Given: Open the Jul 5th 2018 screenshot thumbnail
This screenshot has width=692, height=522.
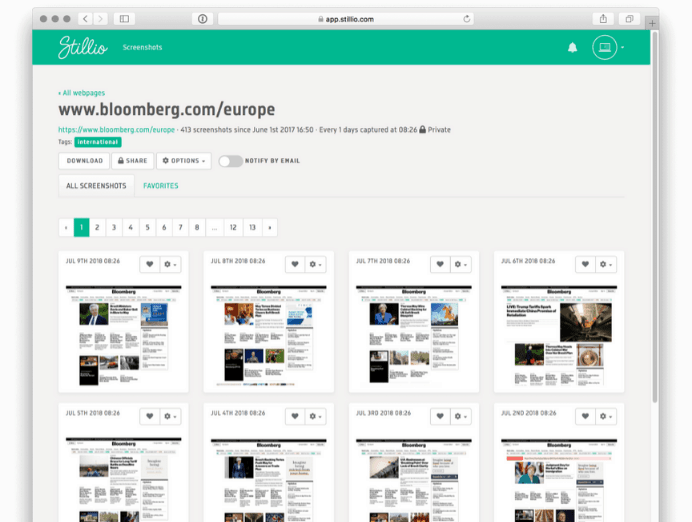Looking at the screenshot, I should click(x=124, y=480).
